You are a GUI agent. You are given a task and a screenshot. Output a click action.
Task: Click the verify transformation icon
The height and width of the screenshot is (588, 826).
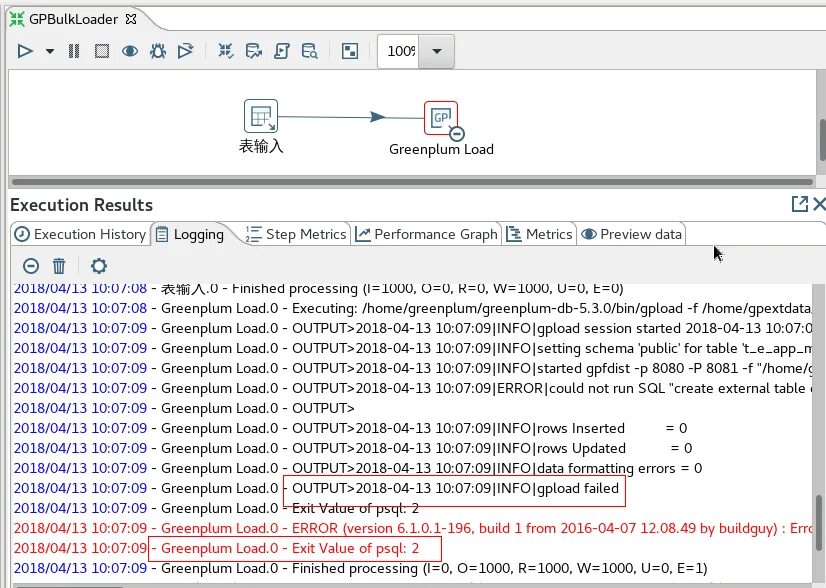(x=226, y=51)
